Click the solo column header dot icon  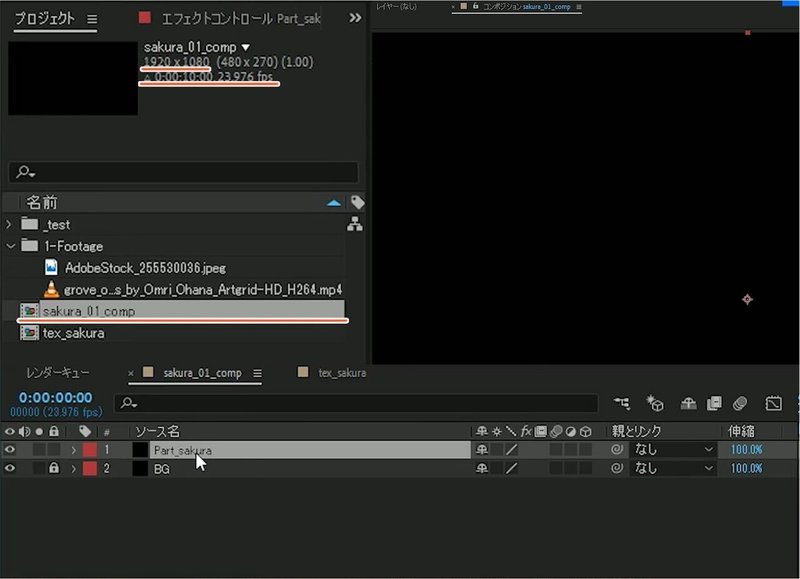[x=39, y=432]
